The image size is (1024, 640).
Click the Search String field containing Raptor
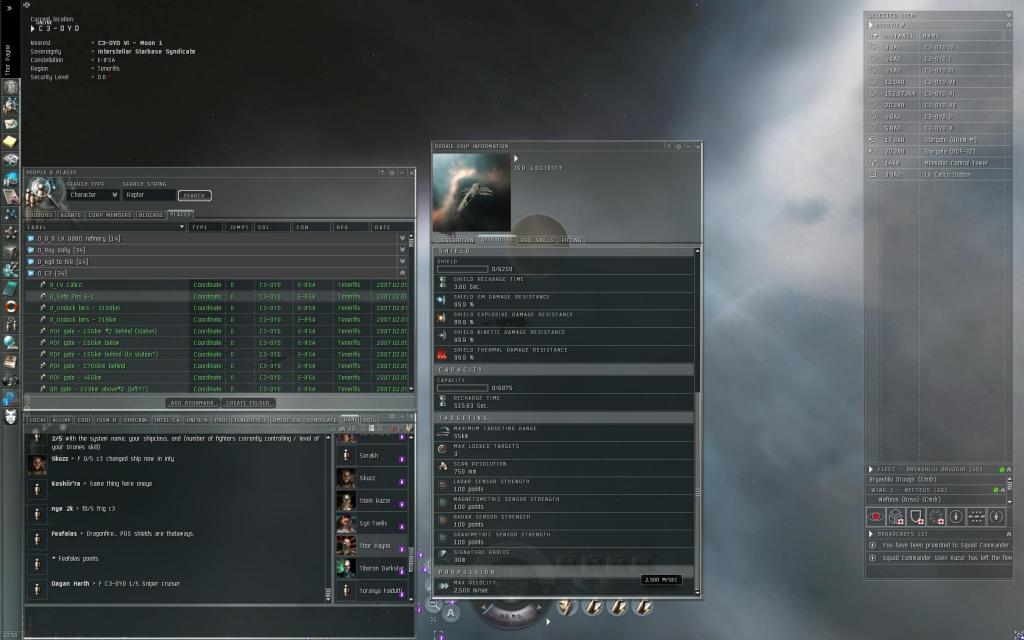148,195
